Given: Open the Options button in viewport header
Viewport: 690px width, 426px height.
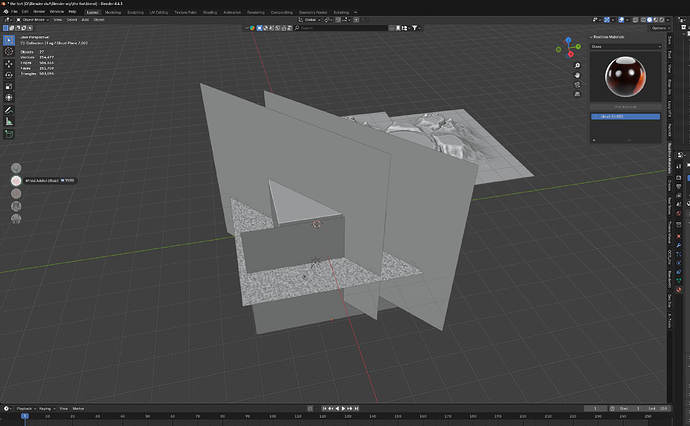Looking at the screenshot, I should pyautogui.click(x=660, y=28).
